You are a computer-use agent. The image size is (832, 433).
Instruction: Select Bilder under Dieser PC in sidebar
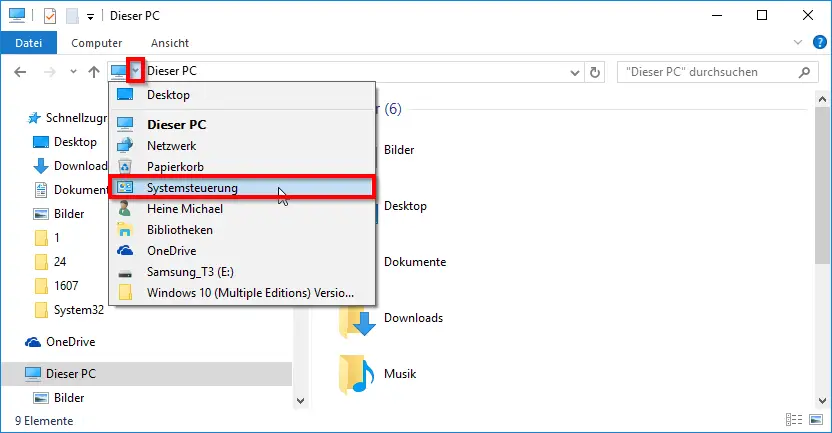[59, 398]
